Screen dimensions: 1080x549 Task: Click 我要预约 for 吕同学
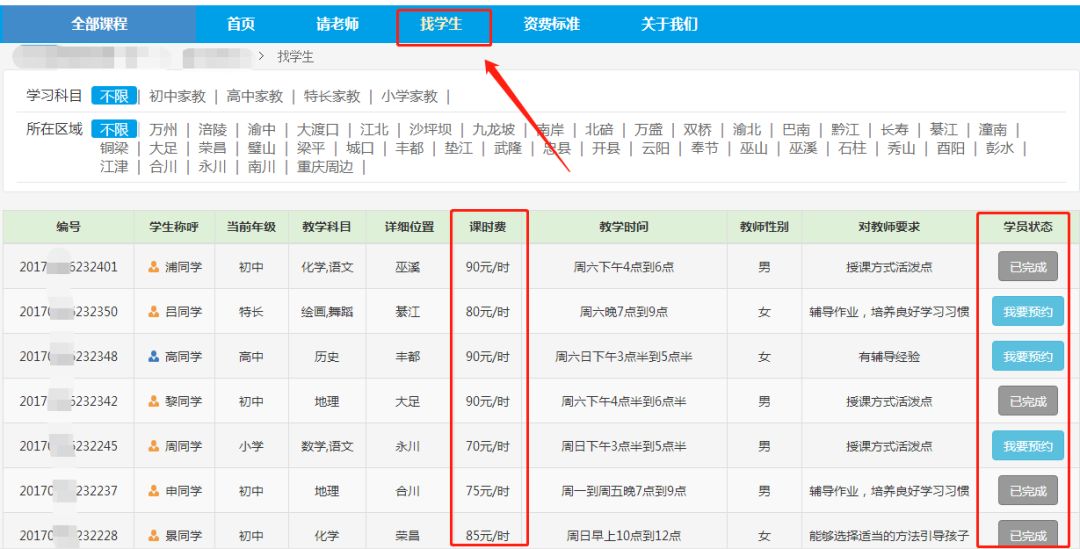[x=1028, y=311]
